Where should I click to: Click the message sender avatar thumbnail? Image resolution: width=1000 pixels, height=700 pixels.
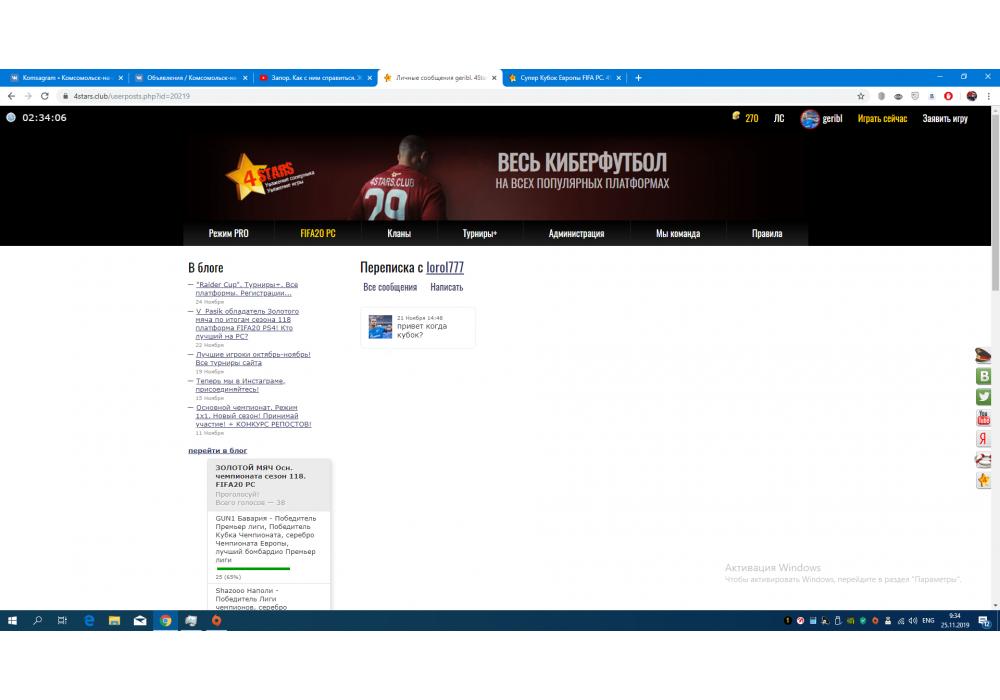[380, 327]
